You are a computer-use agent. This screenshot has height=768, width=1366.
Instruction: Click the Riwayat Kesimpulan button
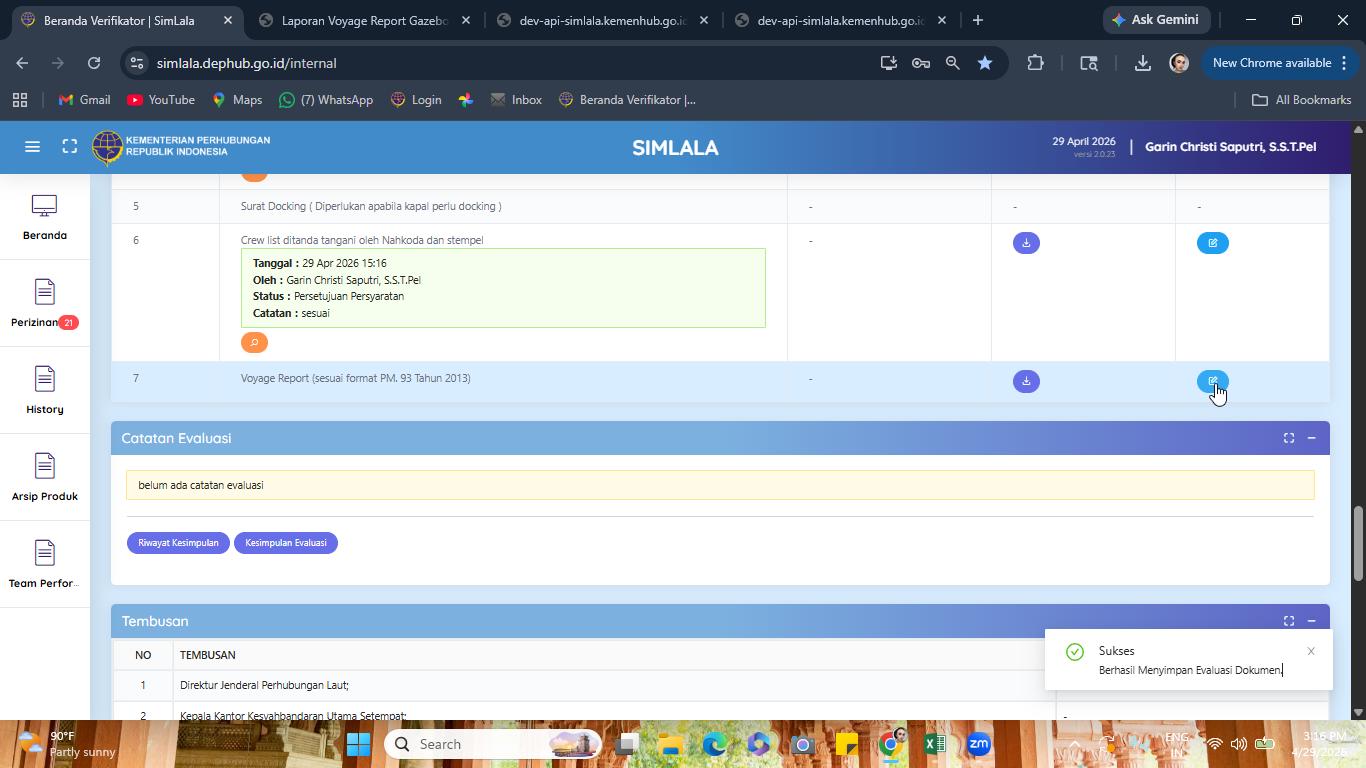(178, 543)
